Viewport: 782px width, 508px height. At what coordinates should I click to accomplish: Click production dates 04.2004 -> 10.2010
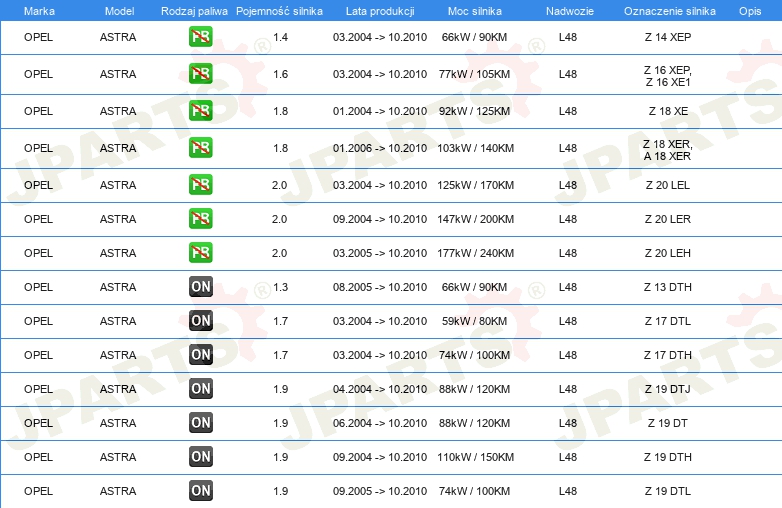[x=380, y=389]
